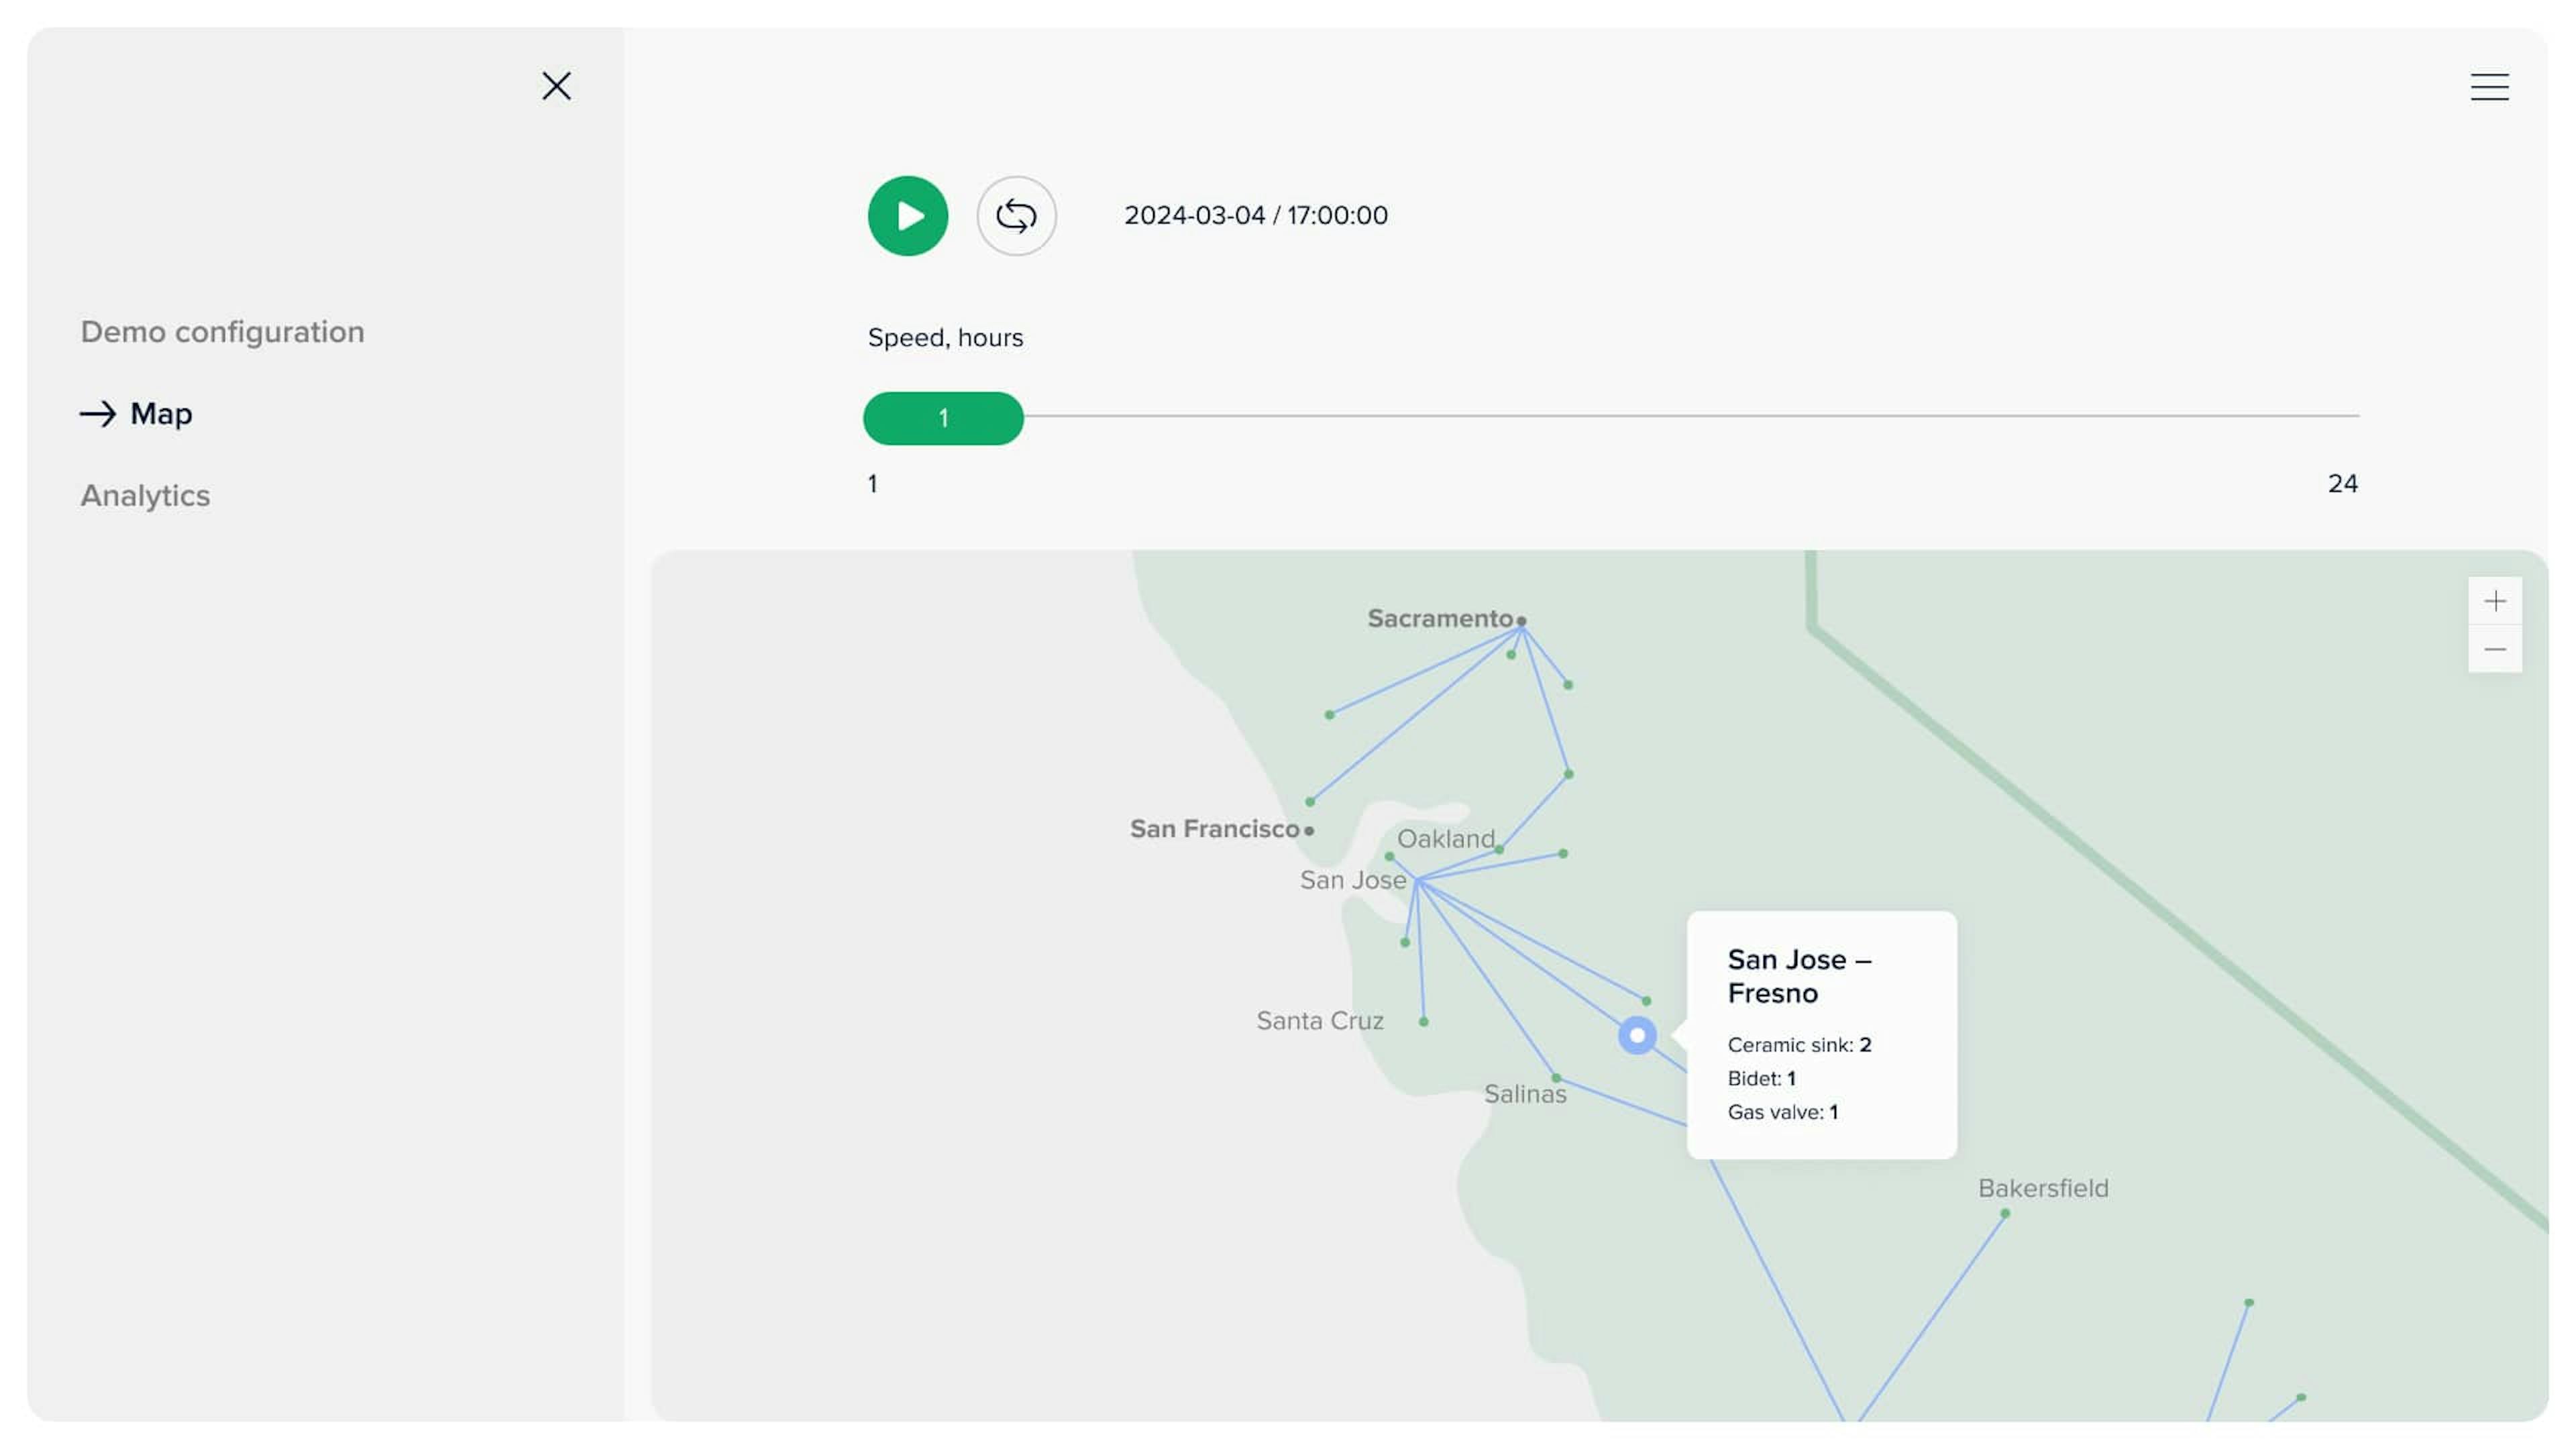Click the maximum speed value 24
This screenshot has height=1449, width=2576.
[2342, 484]
